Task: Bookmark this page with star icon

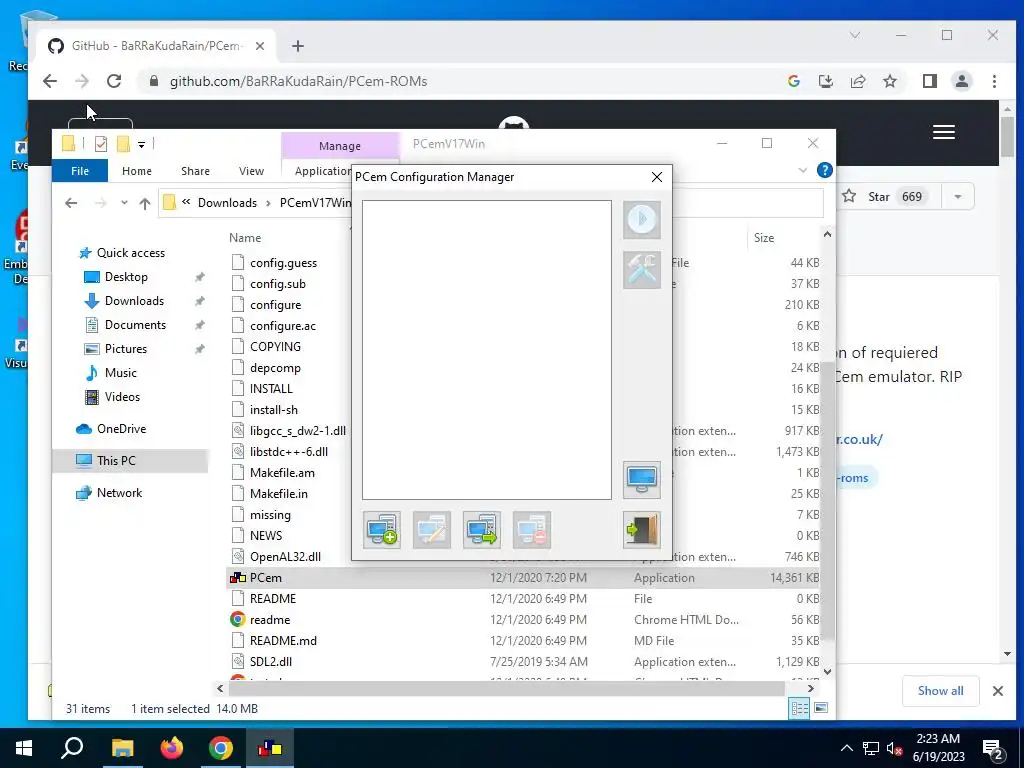Action: (889, 81)
